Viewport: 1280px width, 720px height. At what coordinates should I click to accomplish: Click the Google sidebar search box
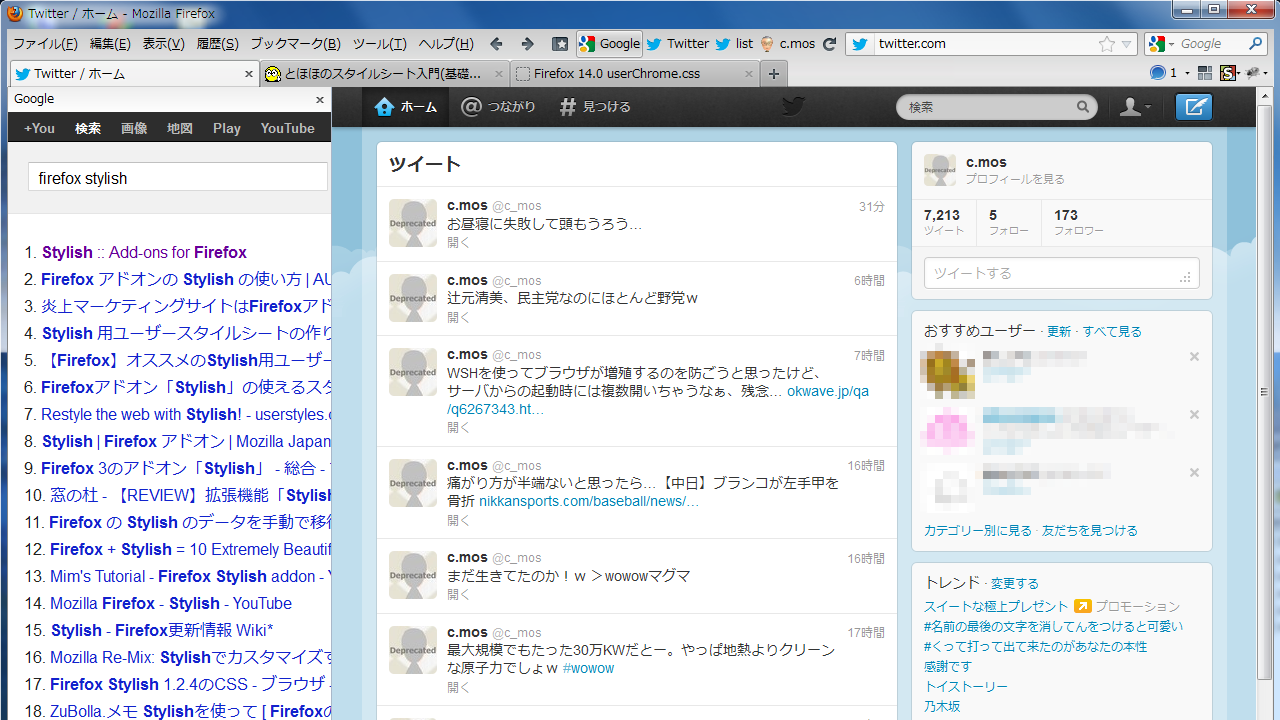coord(178,178)
